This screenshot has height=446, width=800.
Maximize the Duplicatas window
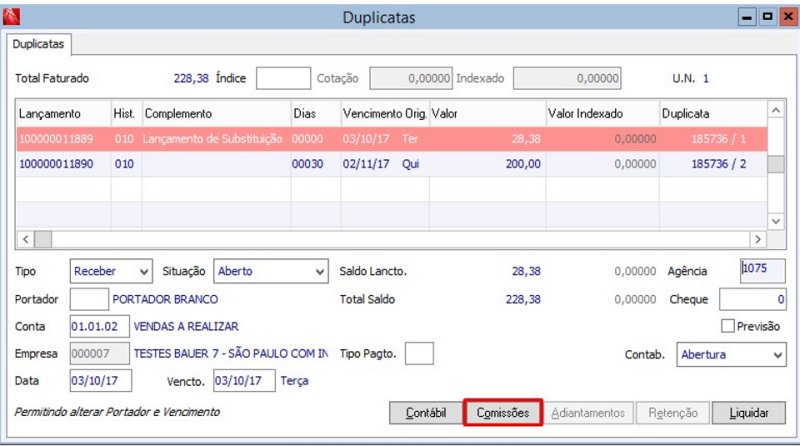tap(767, 17)
